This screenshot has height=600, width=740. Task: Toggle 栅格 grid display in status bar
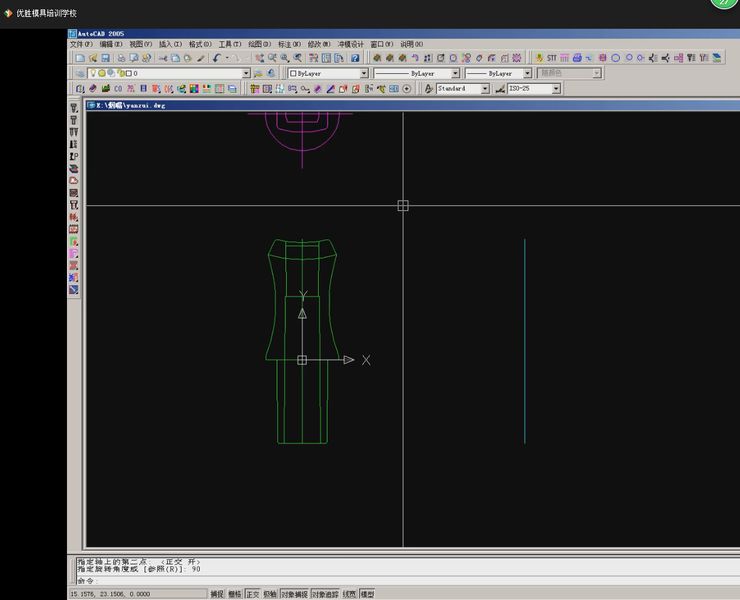[x=235, y=594]
